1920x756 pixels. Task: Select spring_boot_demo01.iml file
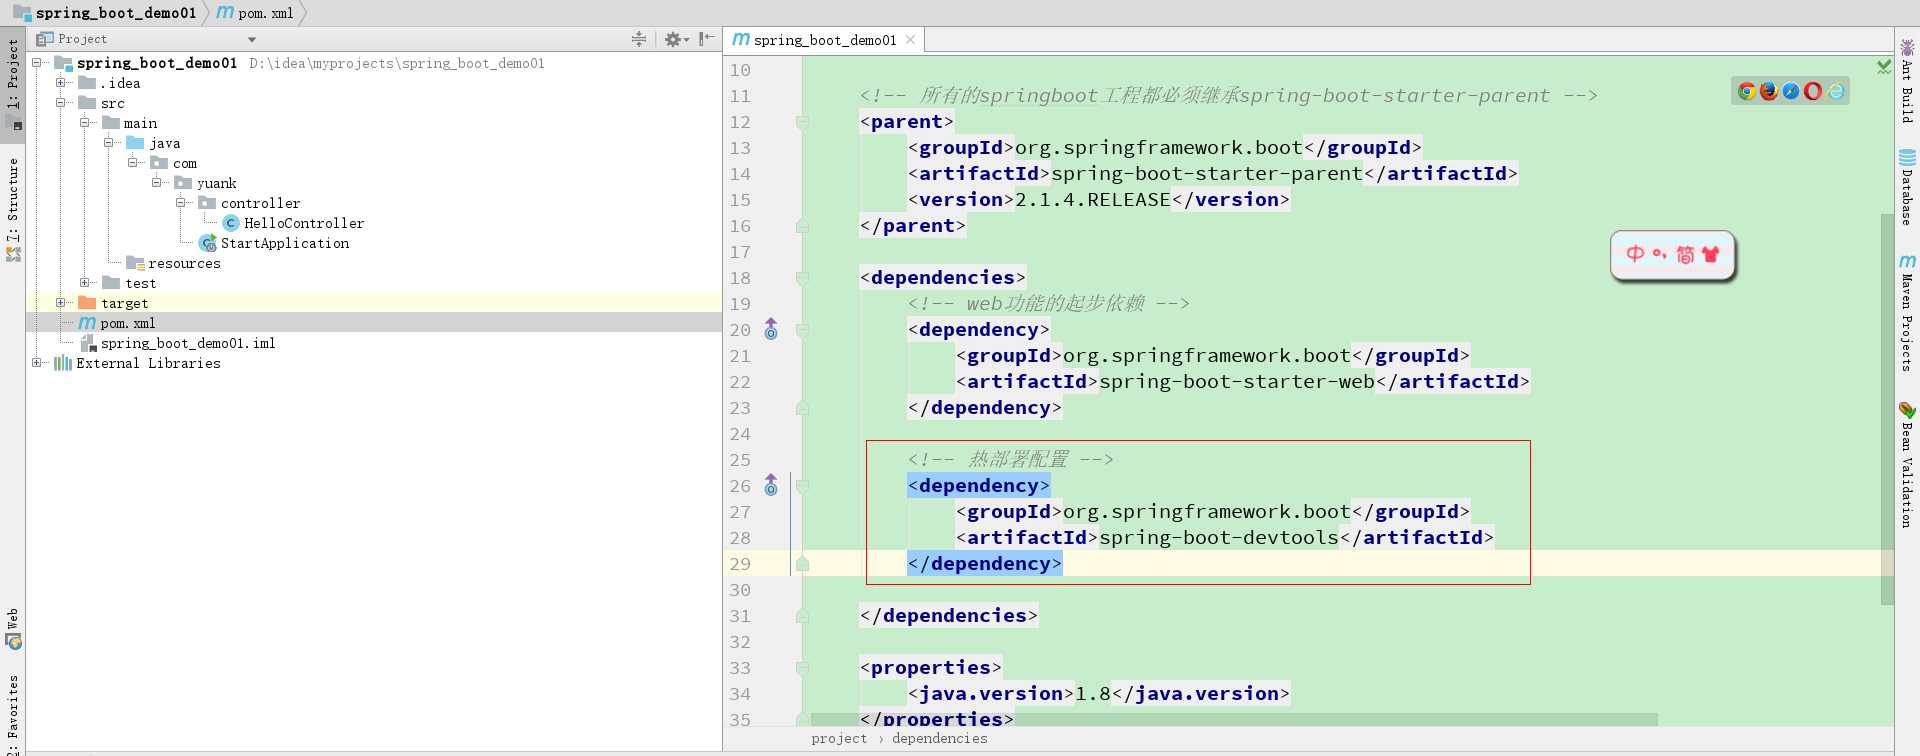coord(188,343)
